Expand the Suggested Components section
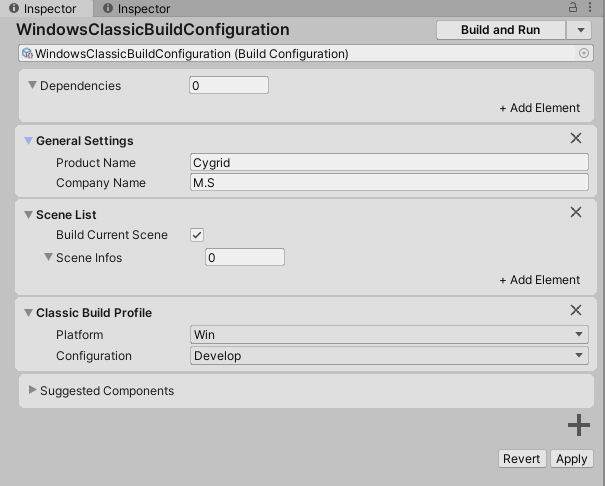 pyautogui.click(x=32, y=390)
